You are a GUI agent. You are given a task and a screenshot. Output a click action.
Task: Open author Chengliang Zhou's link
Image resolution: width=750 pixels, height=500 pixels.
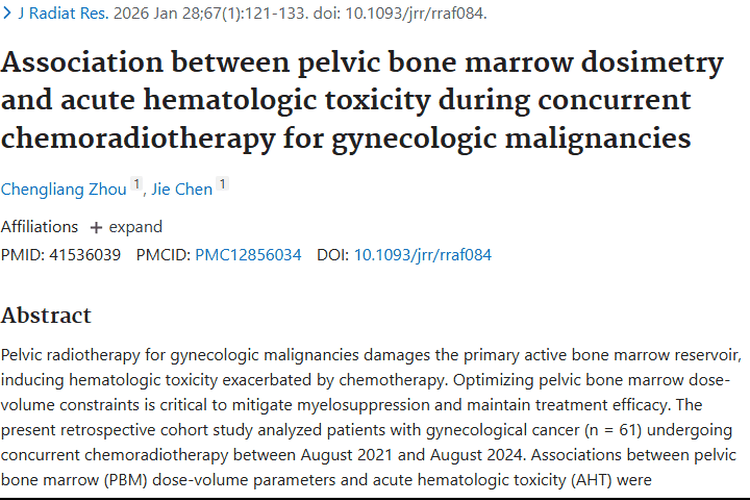click(x=64, y=189)
